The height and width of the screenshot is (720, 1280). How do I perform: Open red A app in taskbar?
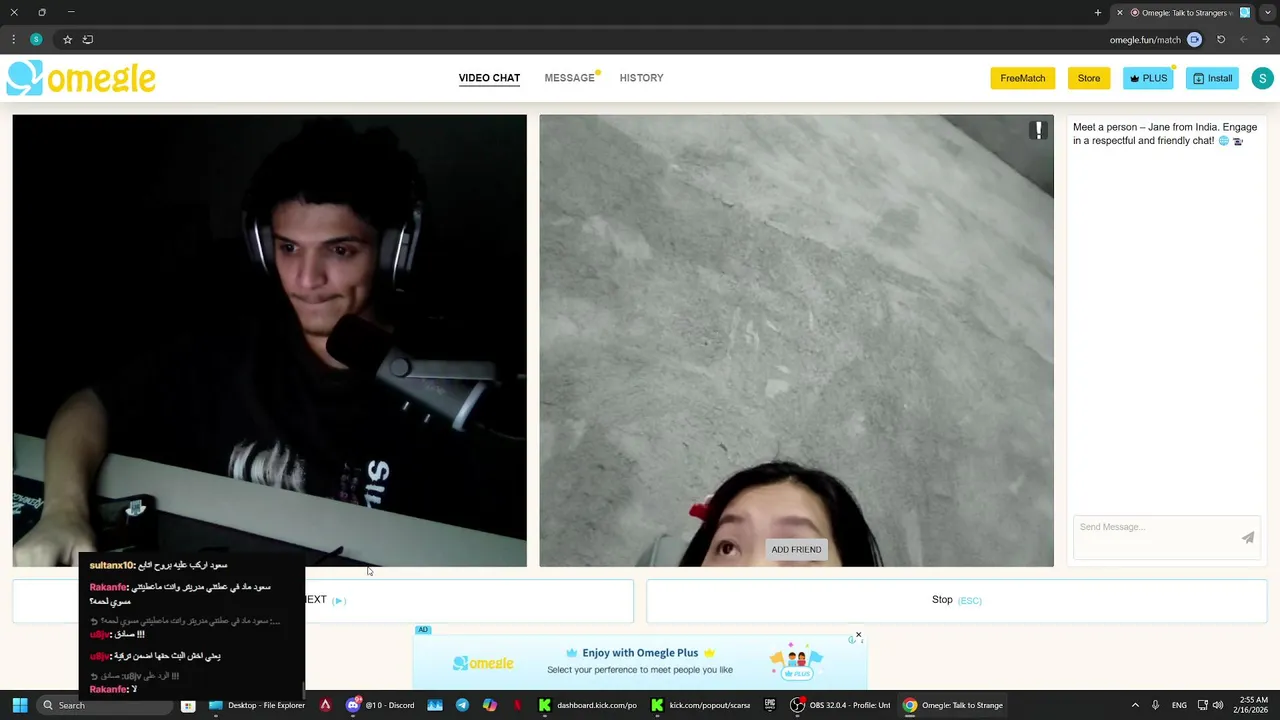point(325,705)
